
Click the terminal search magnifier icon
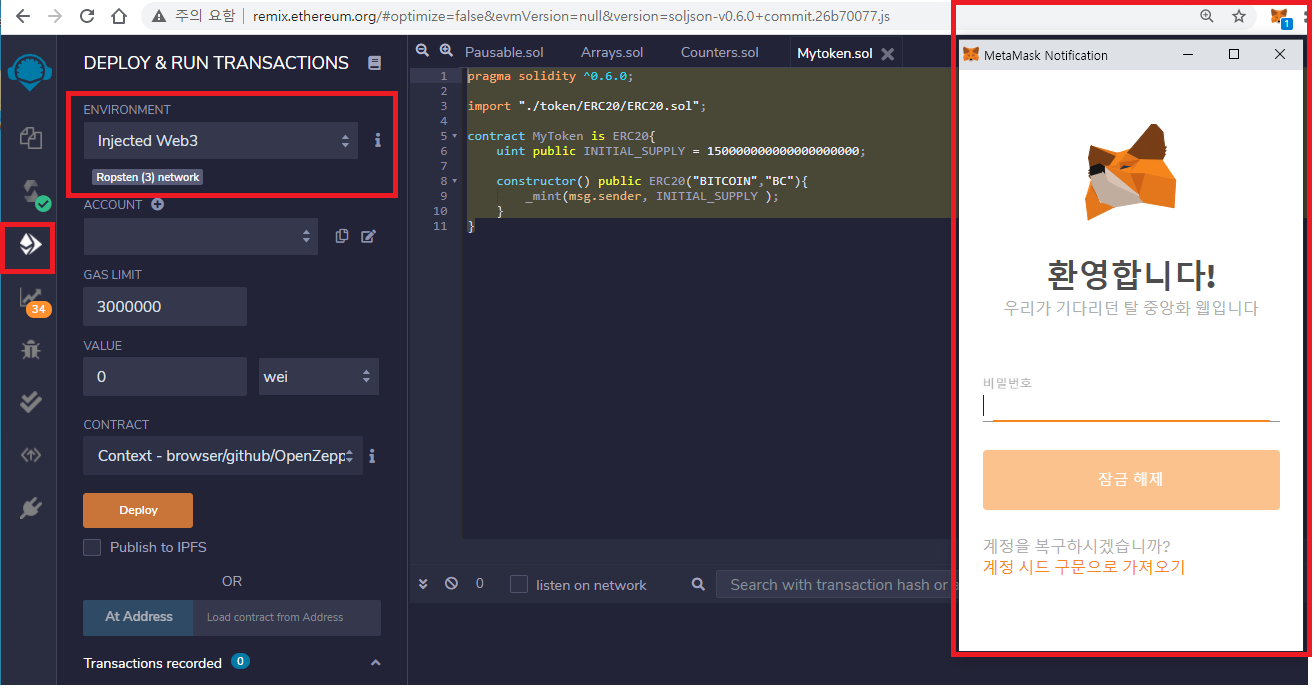click(x=699, y=584)
